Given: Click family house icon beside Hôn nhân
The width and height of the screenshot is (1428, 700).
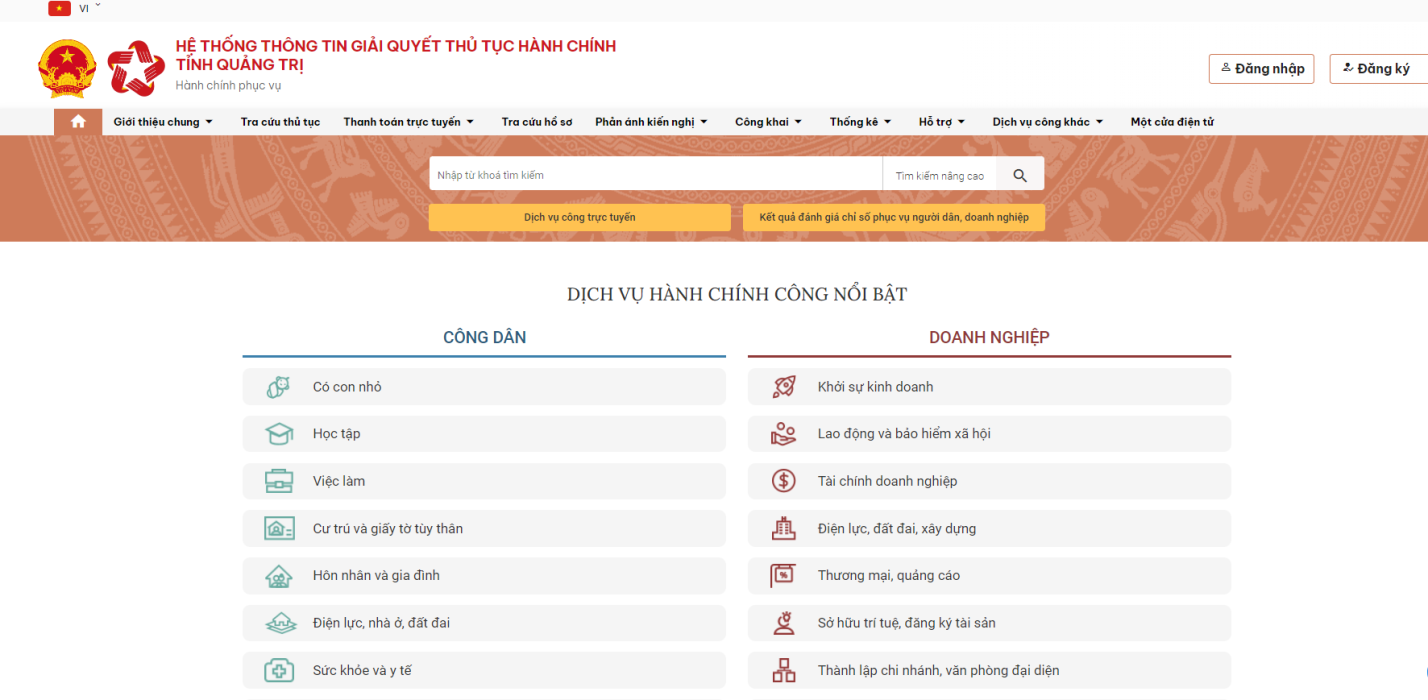Looking at the screenshot, I should [279, 576].
